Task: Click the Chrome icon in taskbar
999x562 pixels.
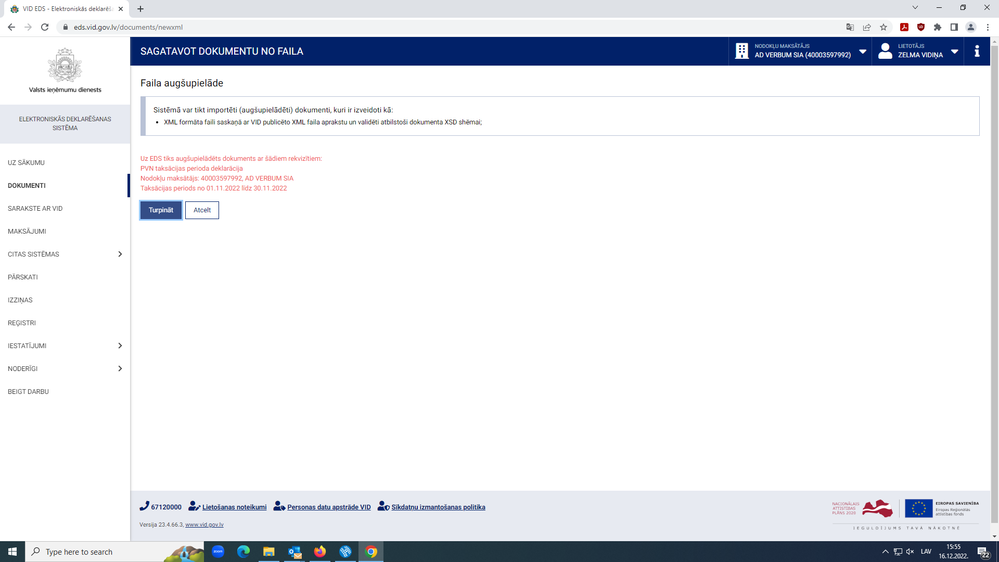Action: [x=371, y=552]
